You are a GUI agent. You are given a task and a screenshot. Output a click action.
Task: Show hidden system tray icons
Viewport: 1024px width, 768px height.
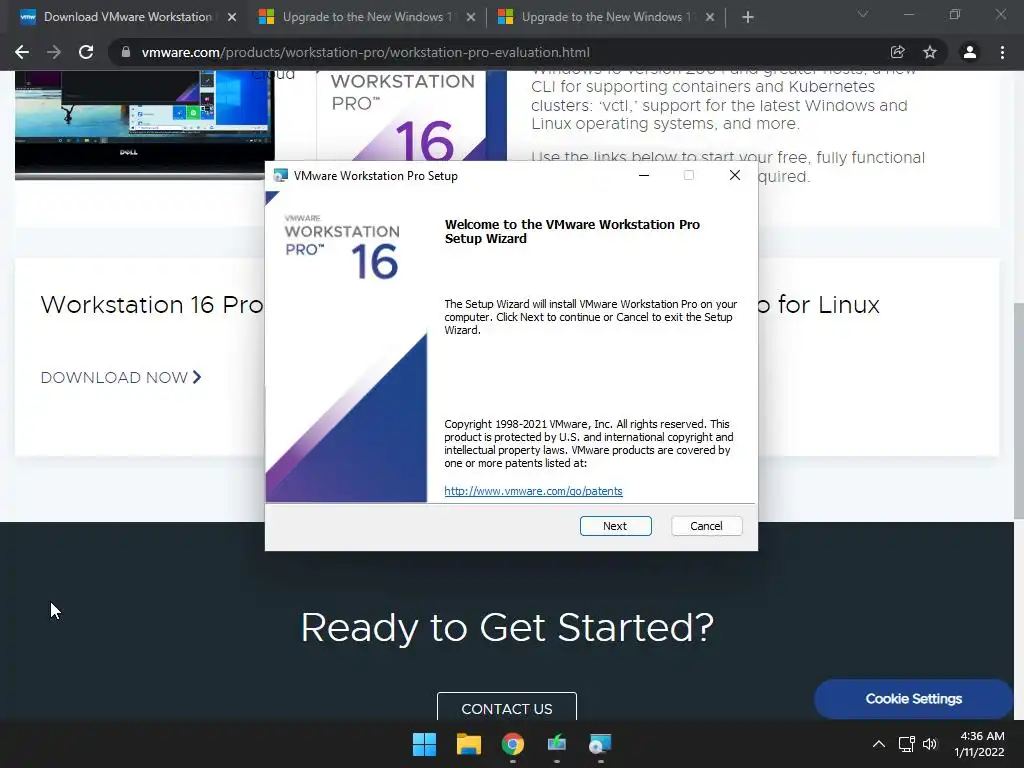tap(879, 744)
